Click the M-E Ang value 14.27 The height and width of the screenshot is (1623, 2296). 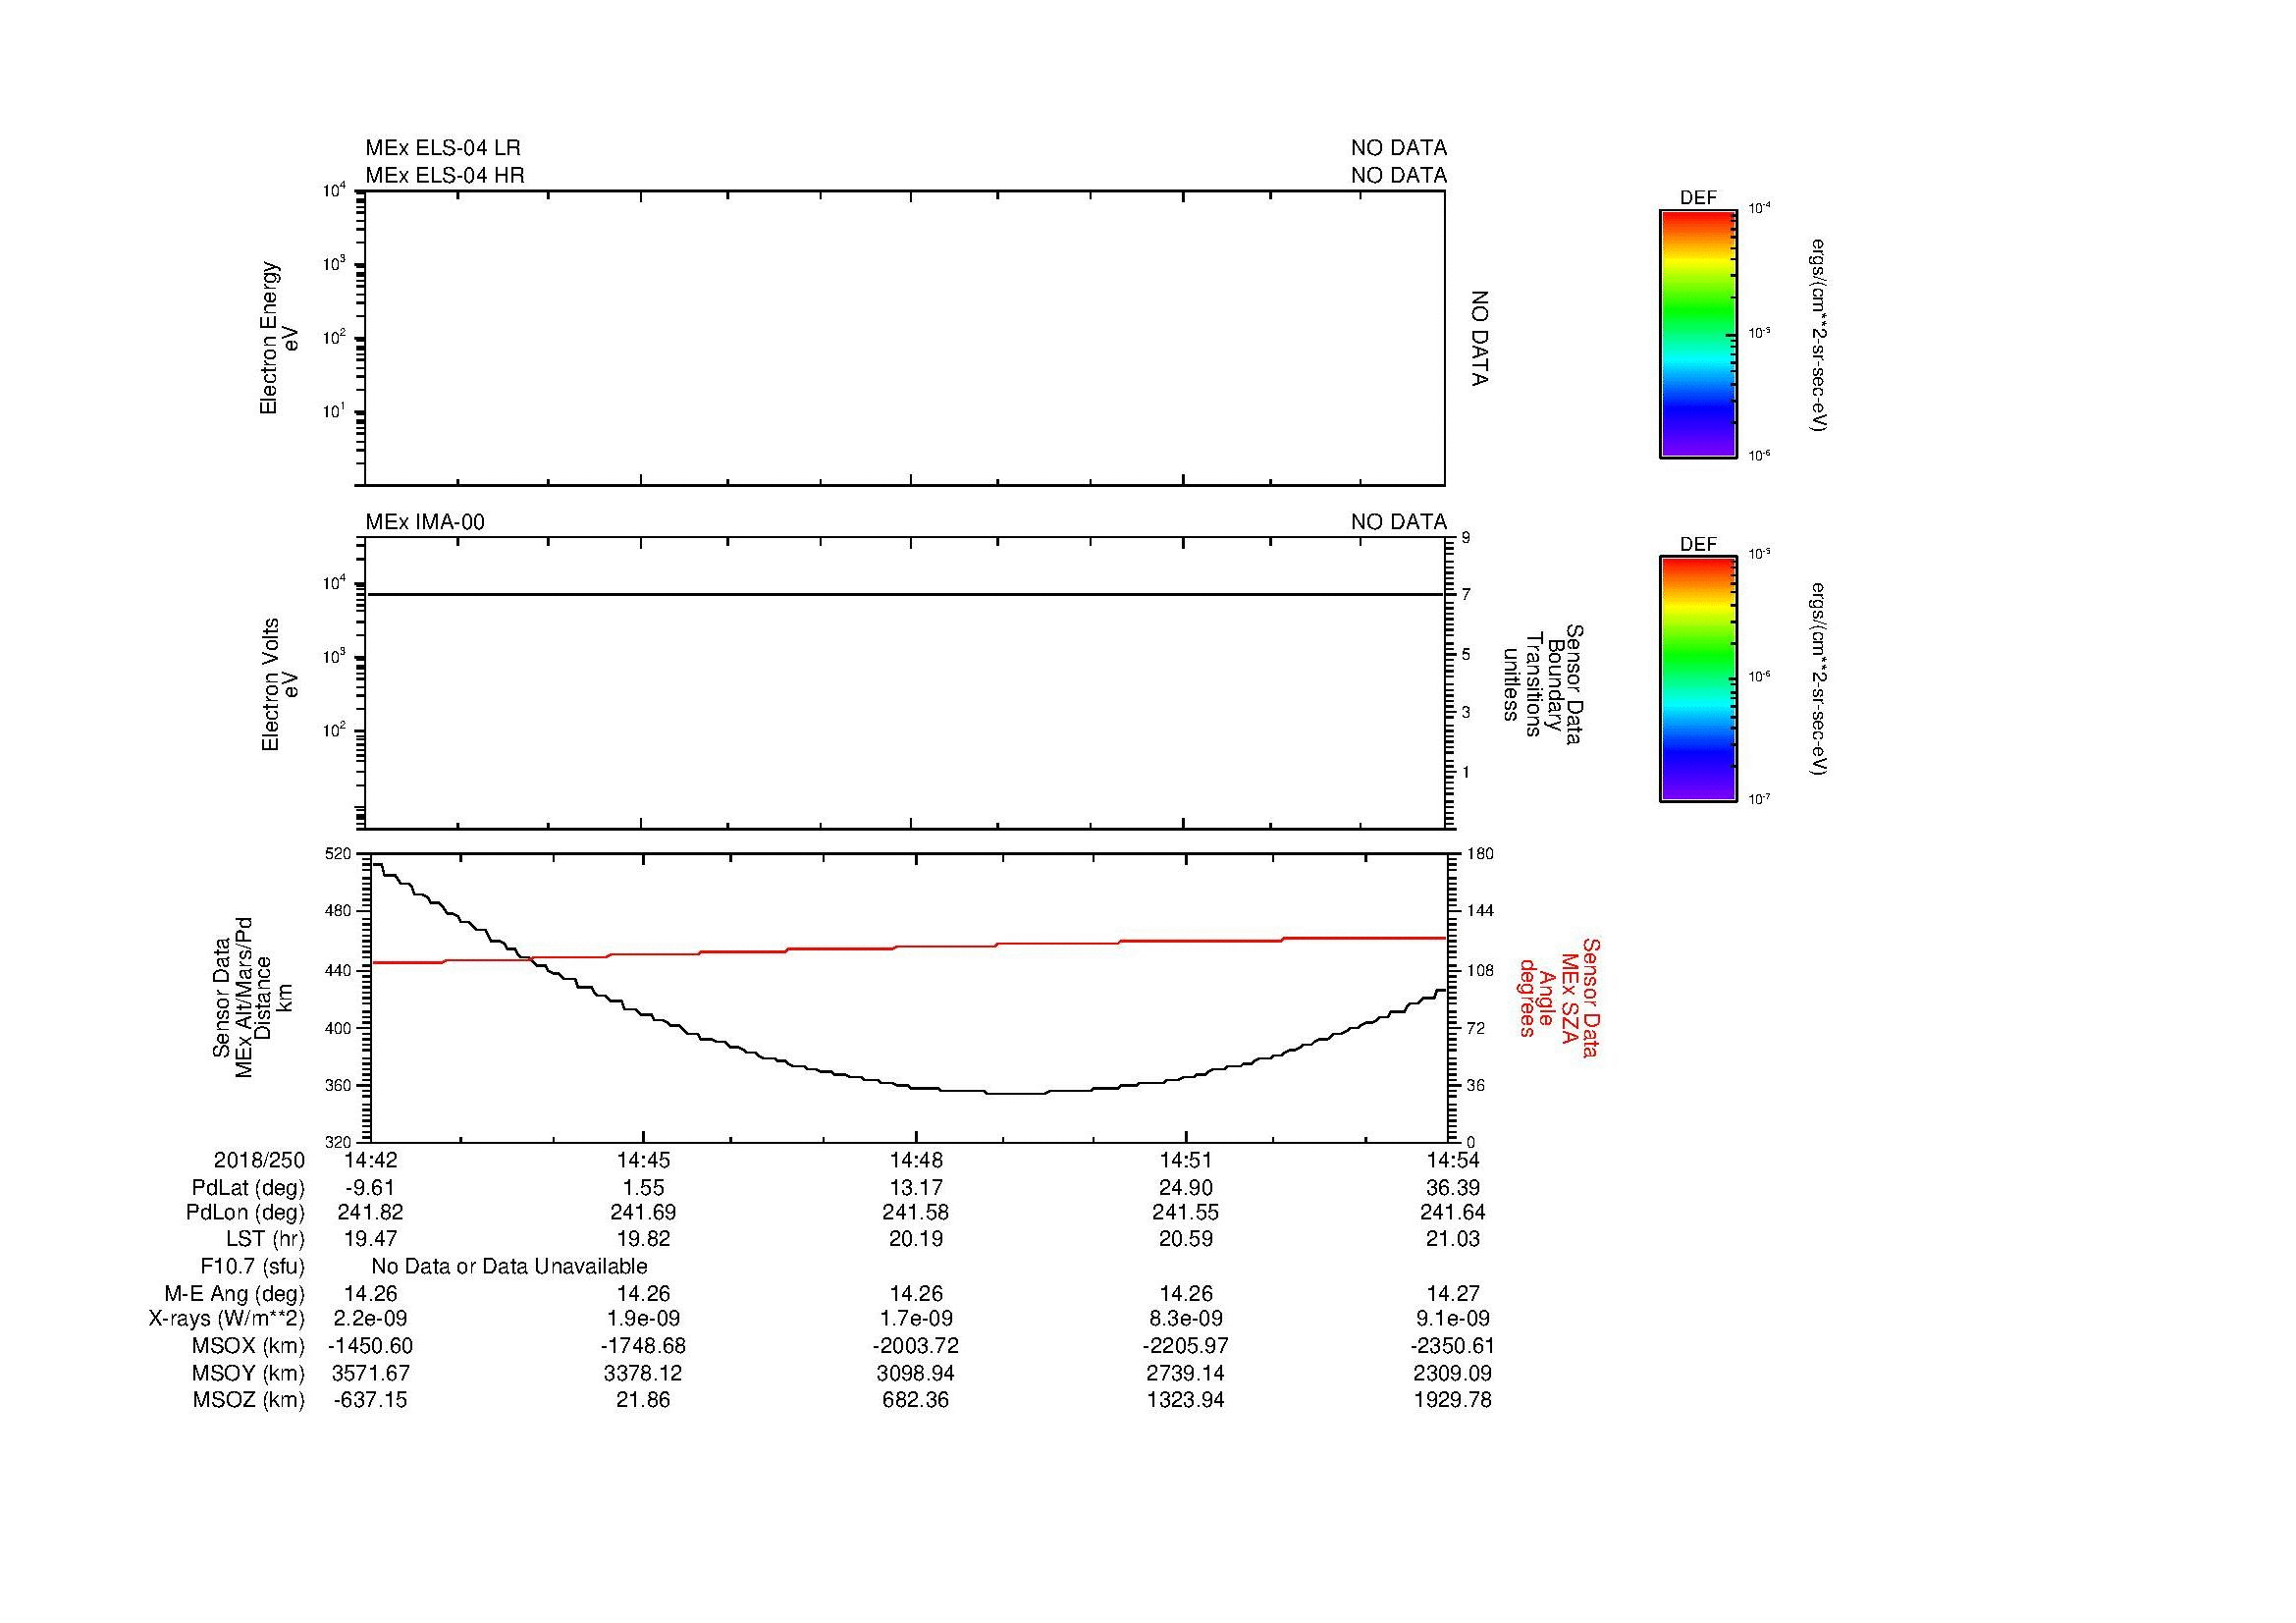1453,1294
